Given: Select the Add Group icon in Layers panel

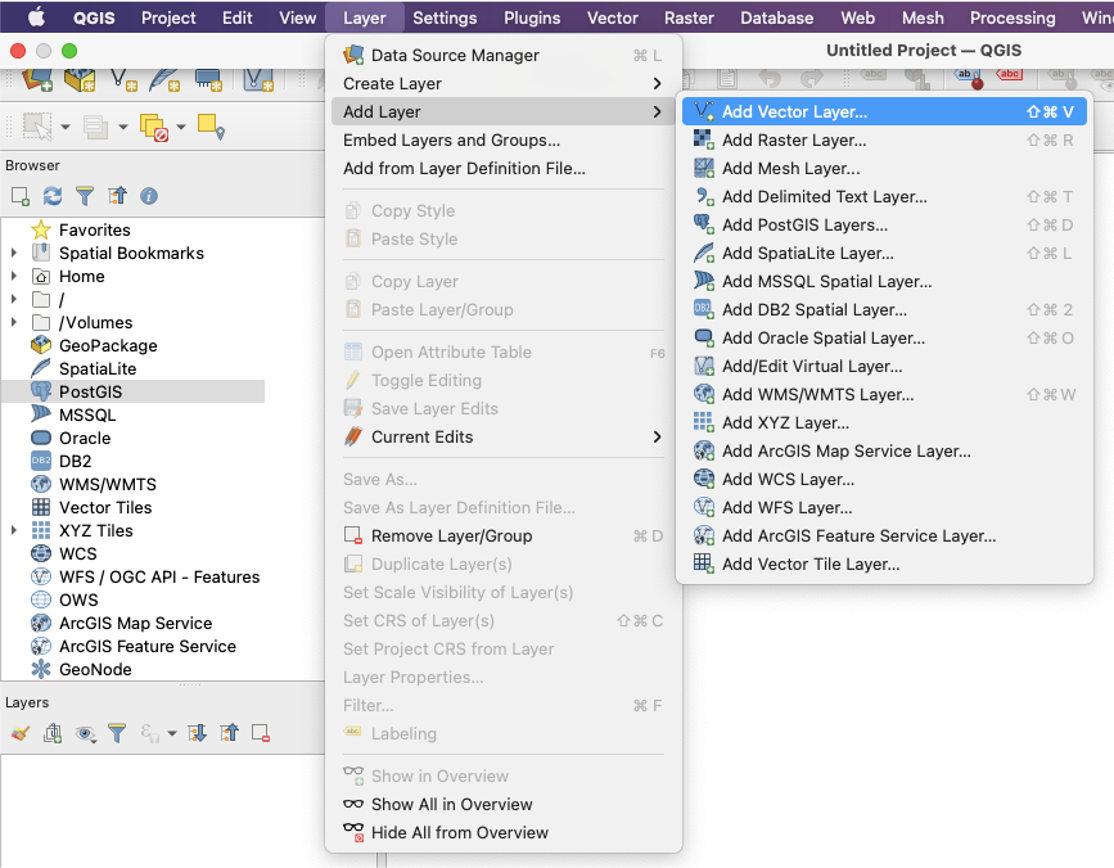Looking at the screenshot, I should pyautogui.click(x=52, y=734).
